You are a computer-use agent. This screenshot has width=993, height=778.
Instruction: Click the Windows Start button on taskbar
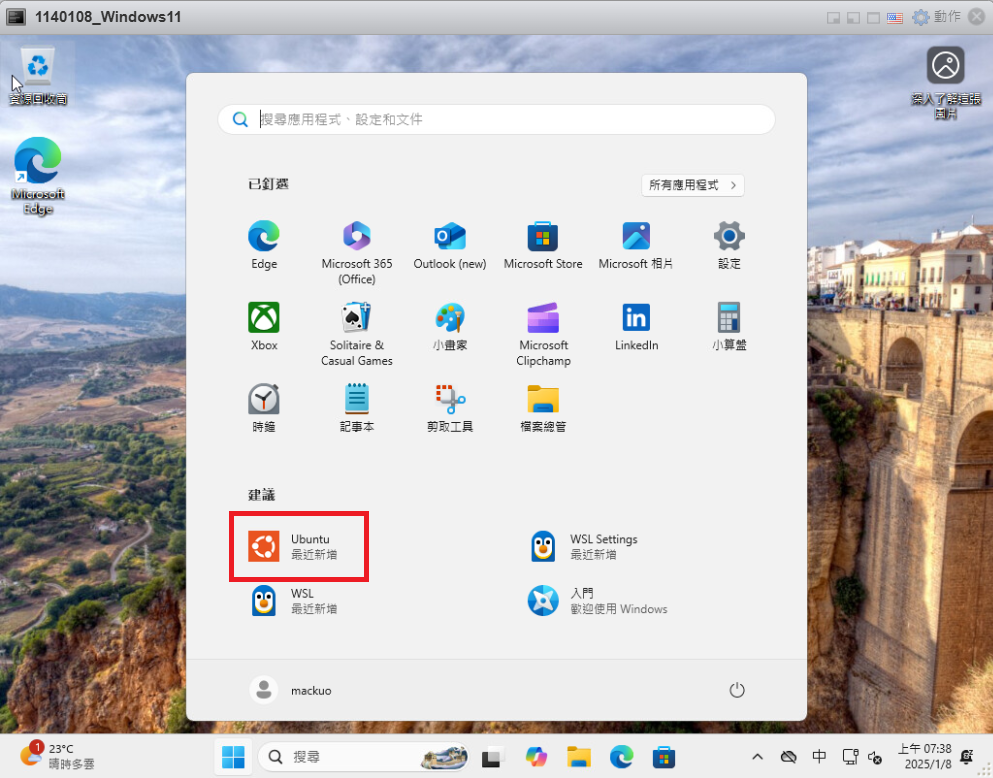(233, 756)
